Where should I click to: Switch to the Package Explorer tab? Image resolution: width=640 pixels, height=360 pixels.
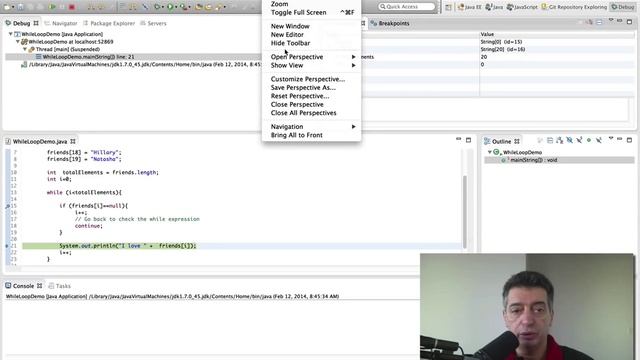(109, 24)
